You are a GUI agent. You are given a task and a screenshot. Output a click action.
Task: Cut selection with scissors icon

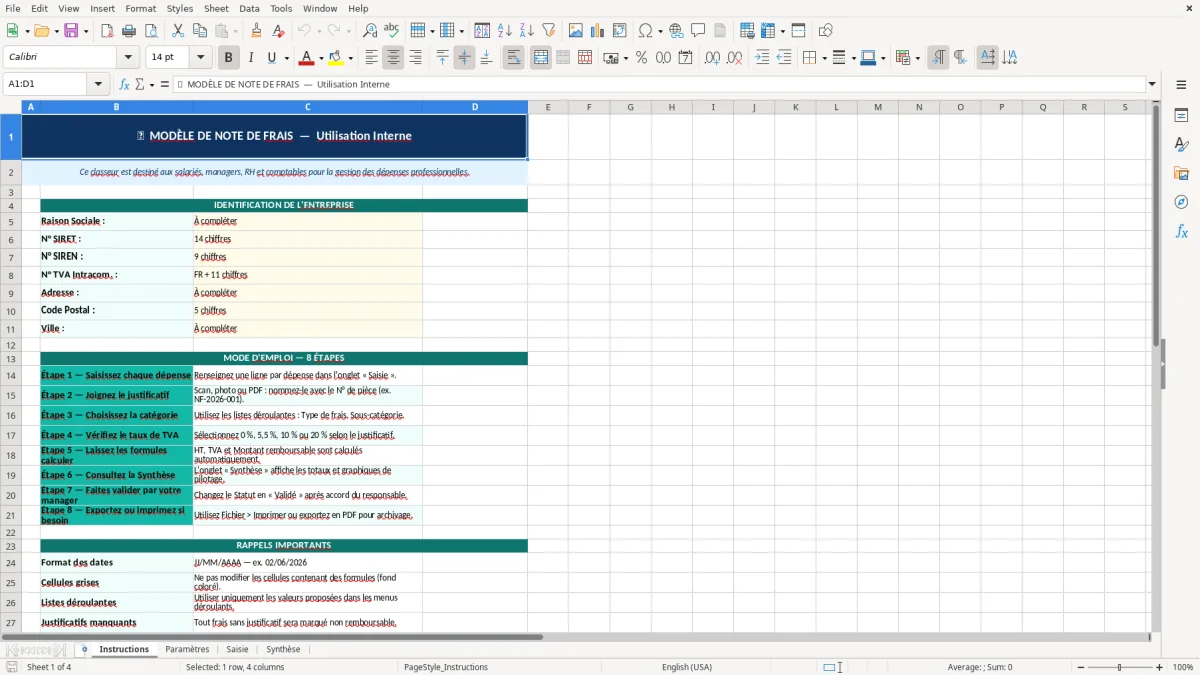[x=178, y=31]
